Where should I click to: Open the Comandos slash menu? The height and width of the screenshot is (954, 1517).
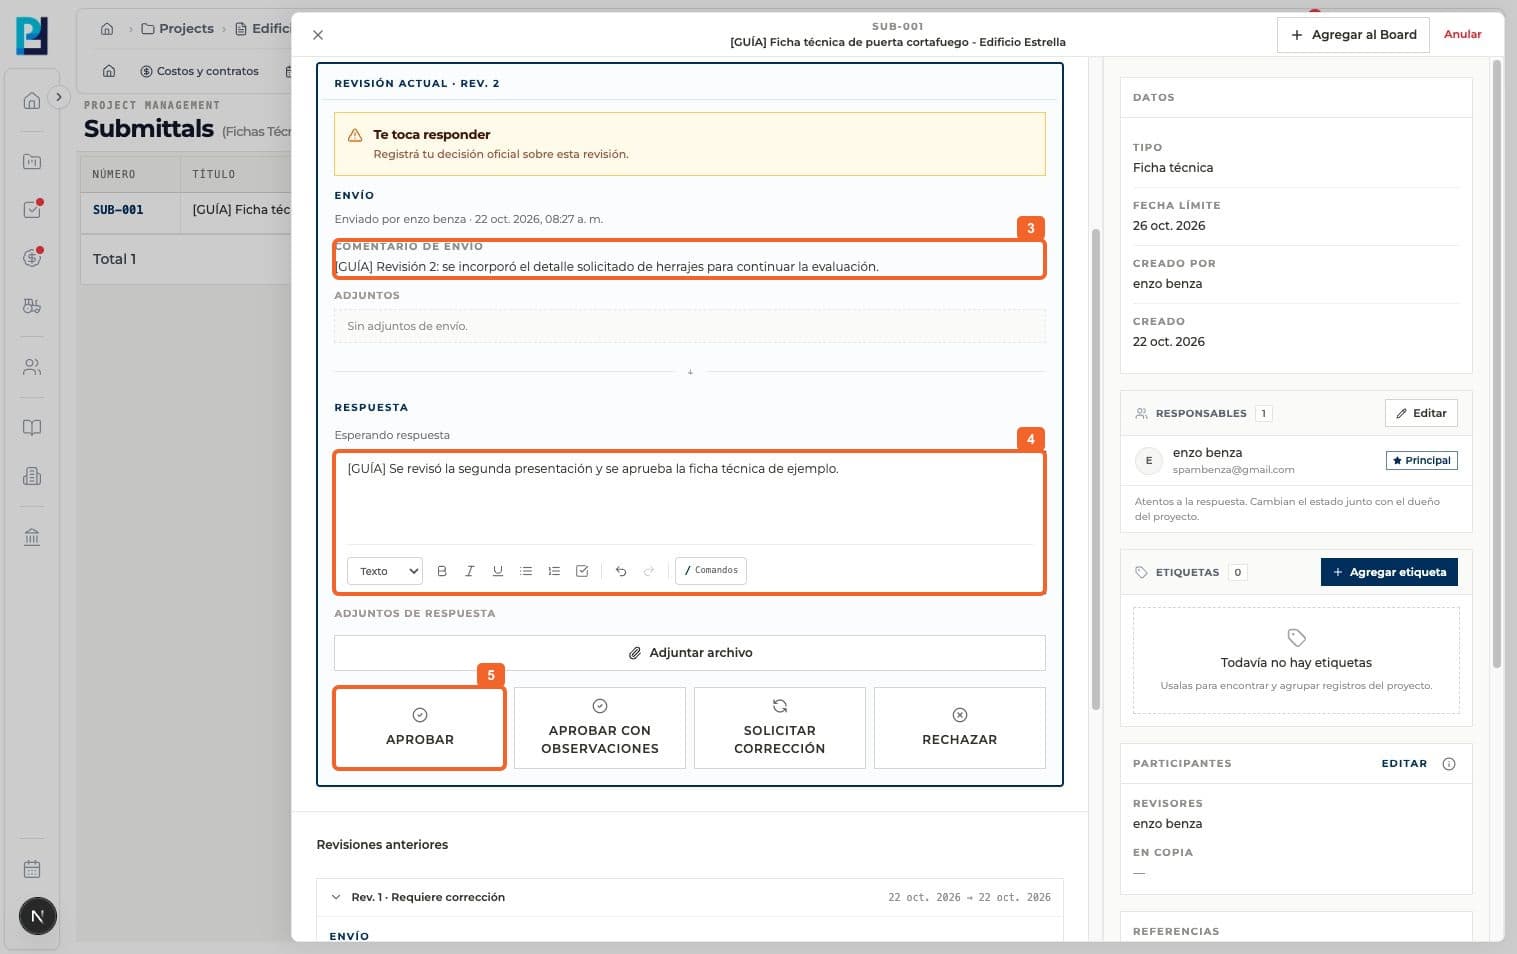pos(711,570)
